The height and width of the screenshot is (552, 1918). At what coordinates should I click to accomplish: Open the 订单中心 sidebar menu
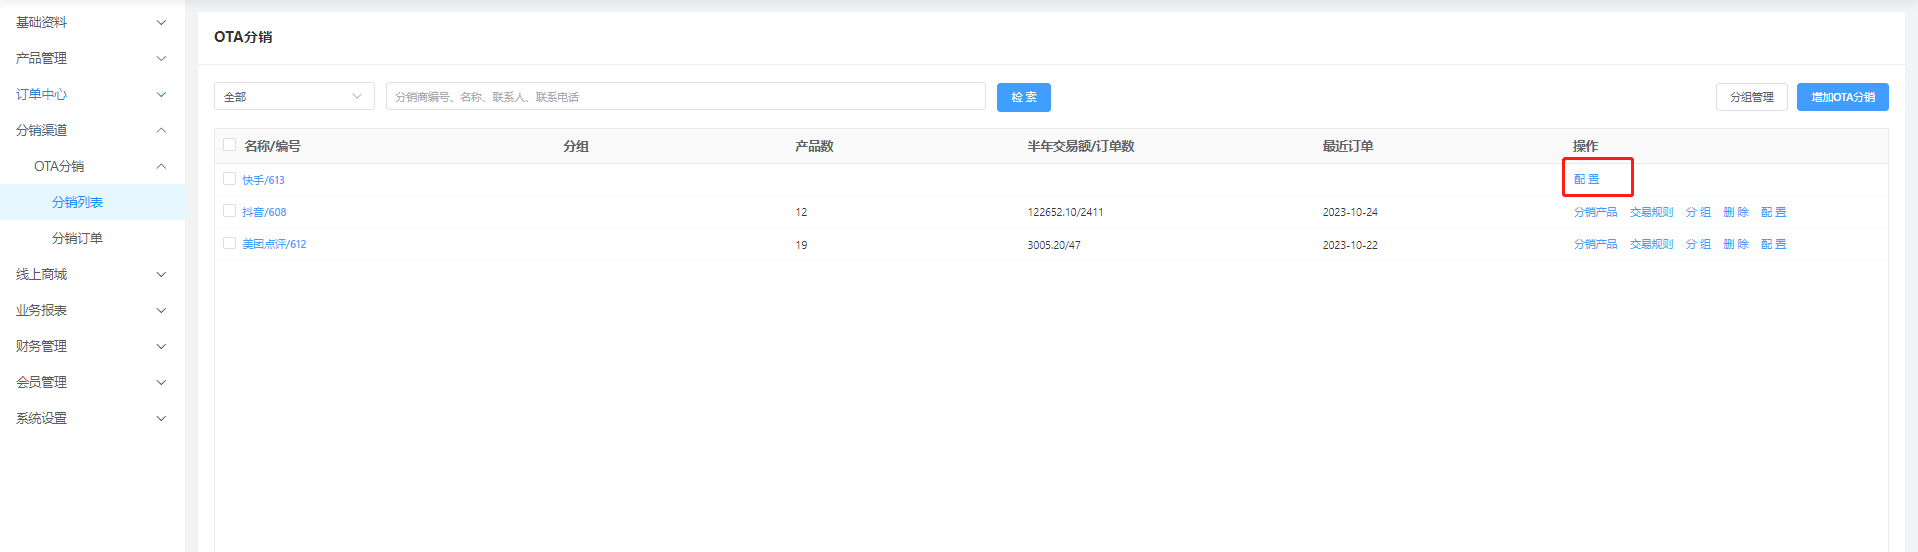pyautogui.click(x=90, y=94)
